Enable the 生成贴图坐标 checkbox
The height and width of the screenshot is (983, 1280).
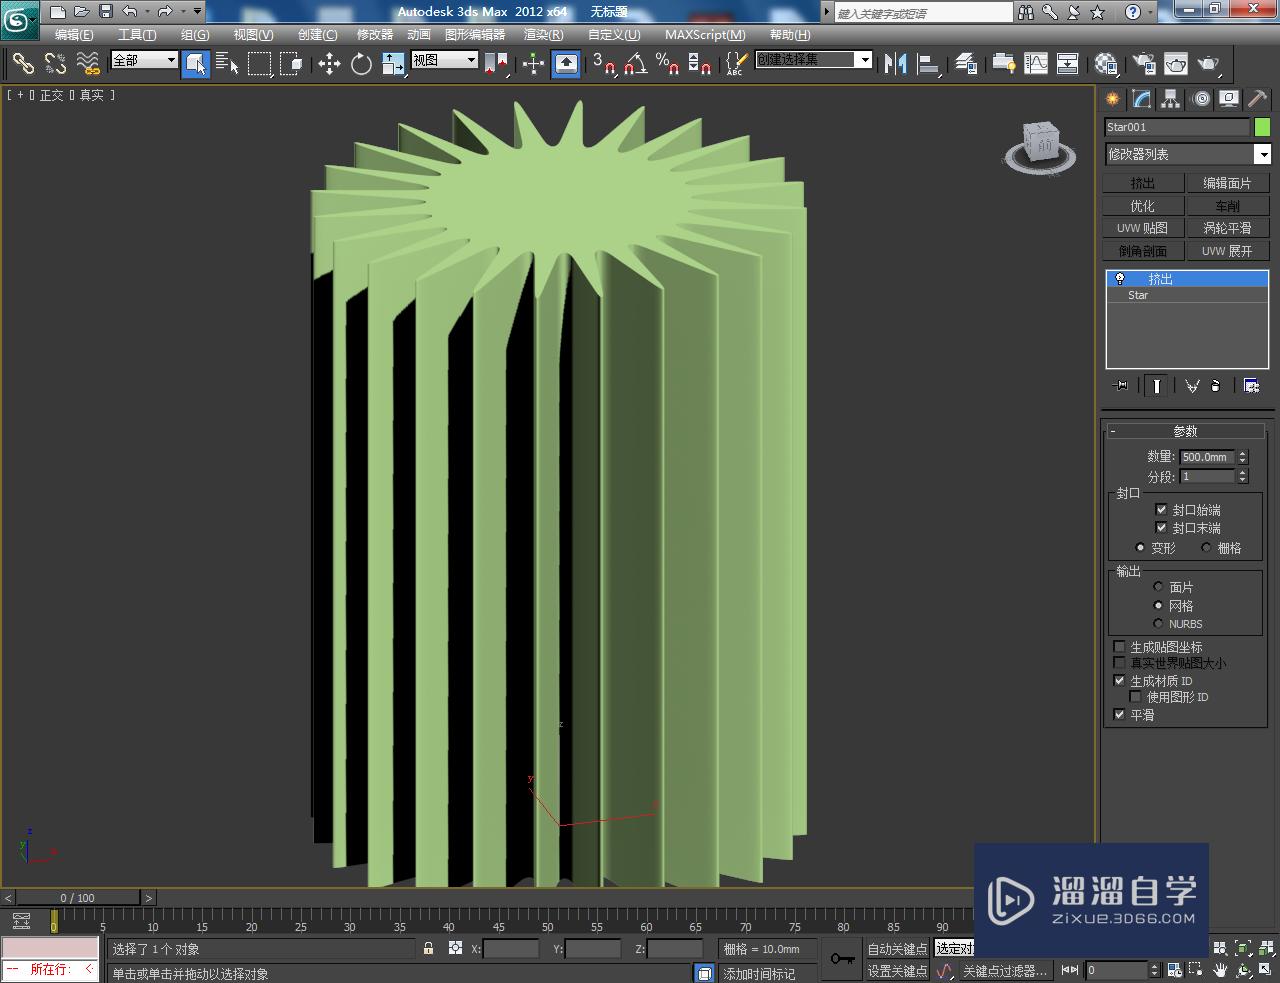click(x=1119, y=647)
